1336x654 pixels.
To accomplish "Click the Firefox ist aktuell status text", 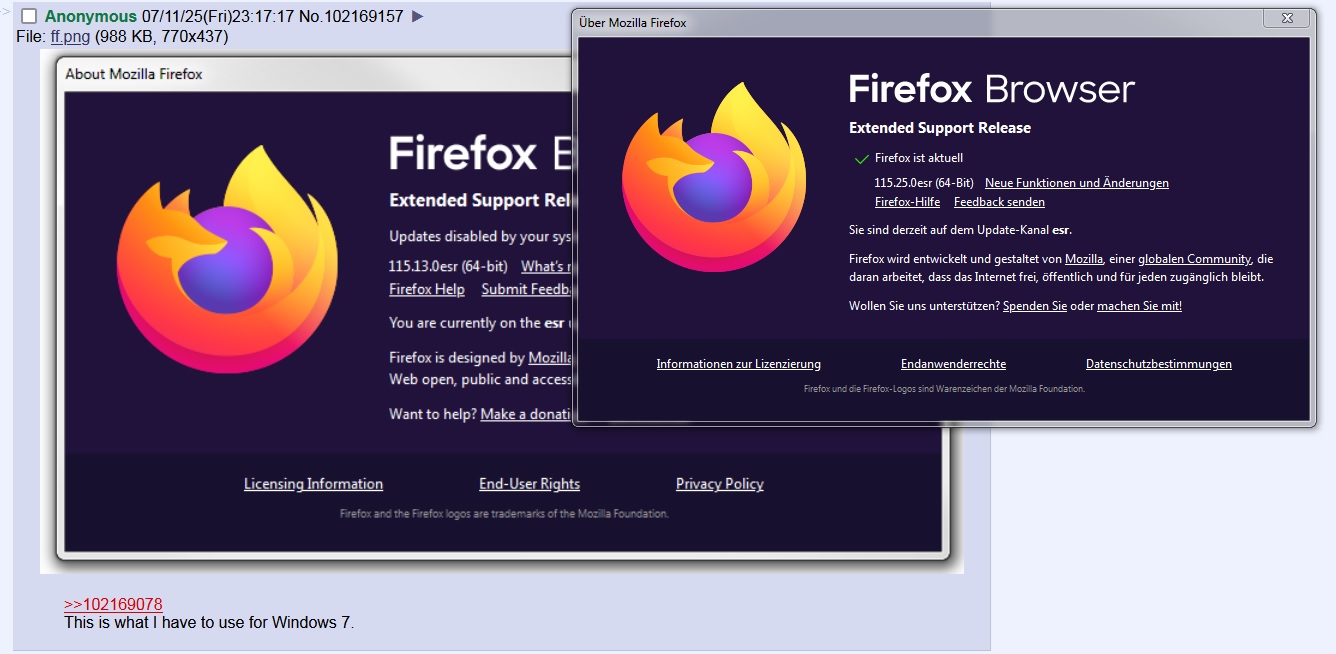I will tap(919, 158).
